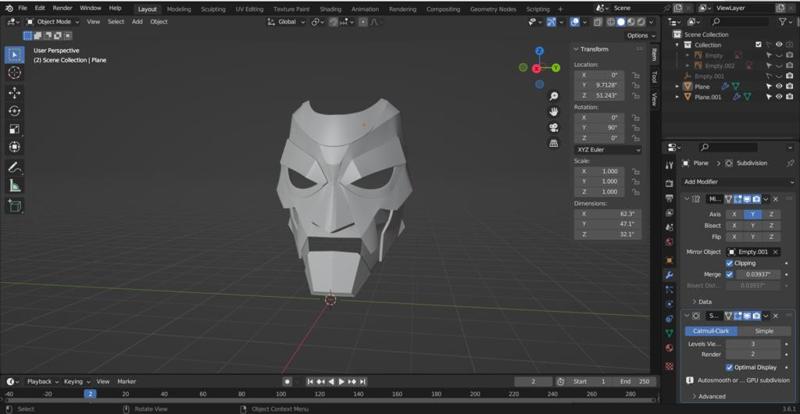Enable Mirror Axis X toggle
The width and height of the screenshot is (800, 414).
[734, 214]
